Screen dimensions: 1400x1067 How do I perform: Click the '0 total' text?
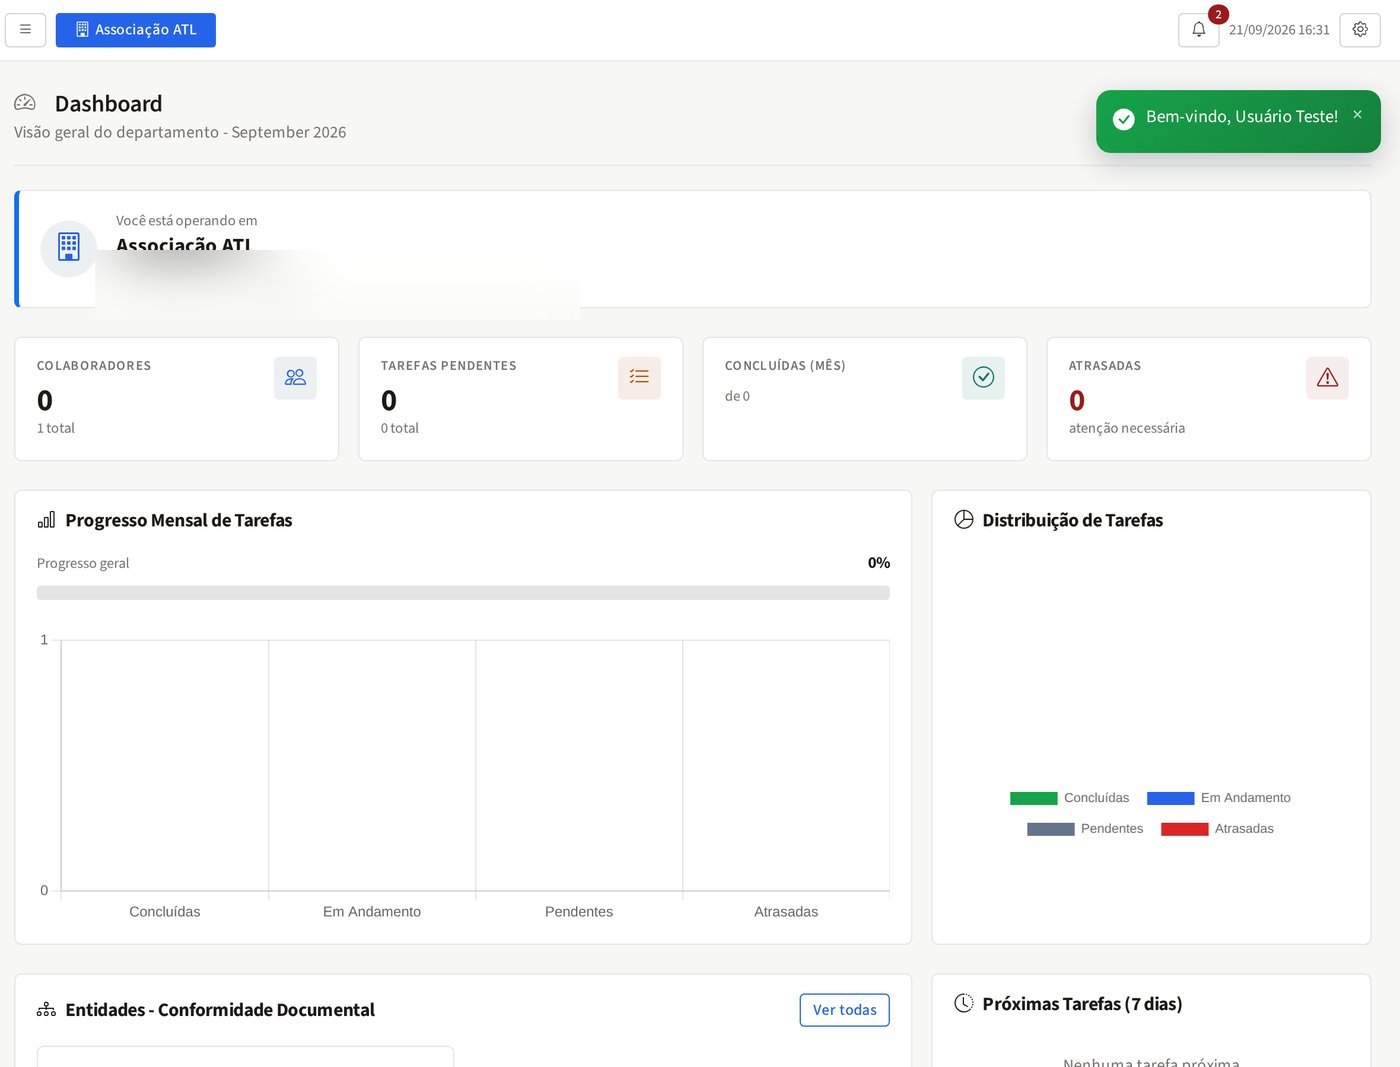(x=400, y=428)
